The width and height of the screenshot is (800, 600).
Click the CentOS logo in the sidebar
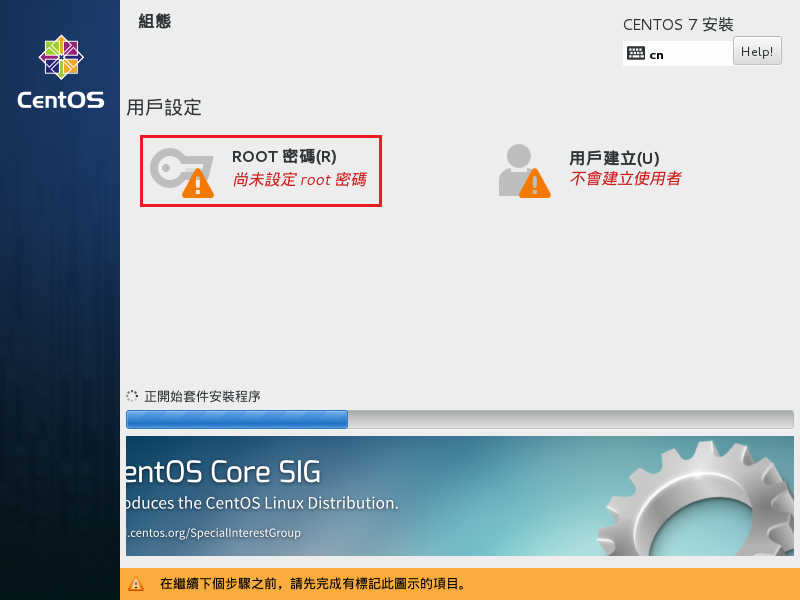[x=60, y=73]
